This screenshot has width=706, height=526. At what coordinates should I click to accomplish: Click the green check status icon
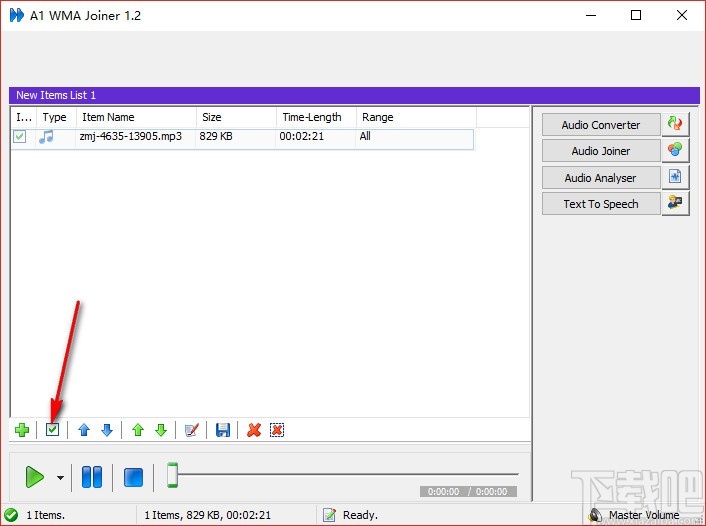[x=11, y=515]
